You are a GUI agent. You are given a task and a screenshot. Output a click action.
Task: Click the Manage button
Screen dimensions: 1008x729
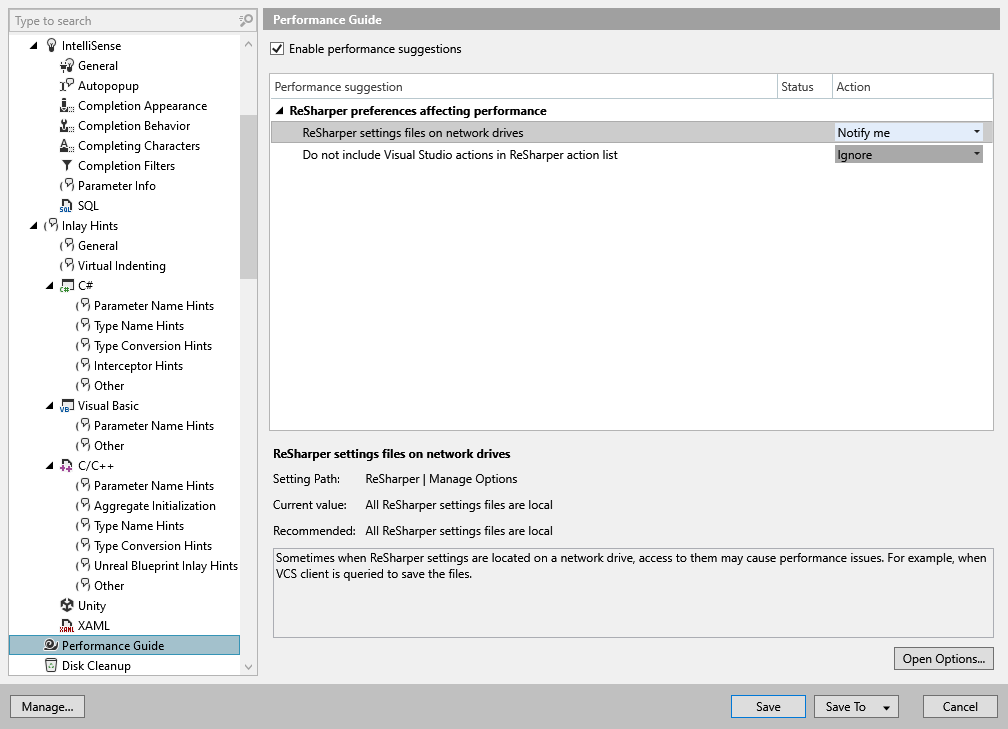click(x=47, y=707)
